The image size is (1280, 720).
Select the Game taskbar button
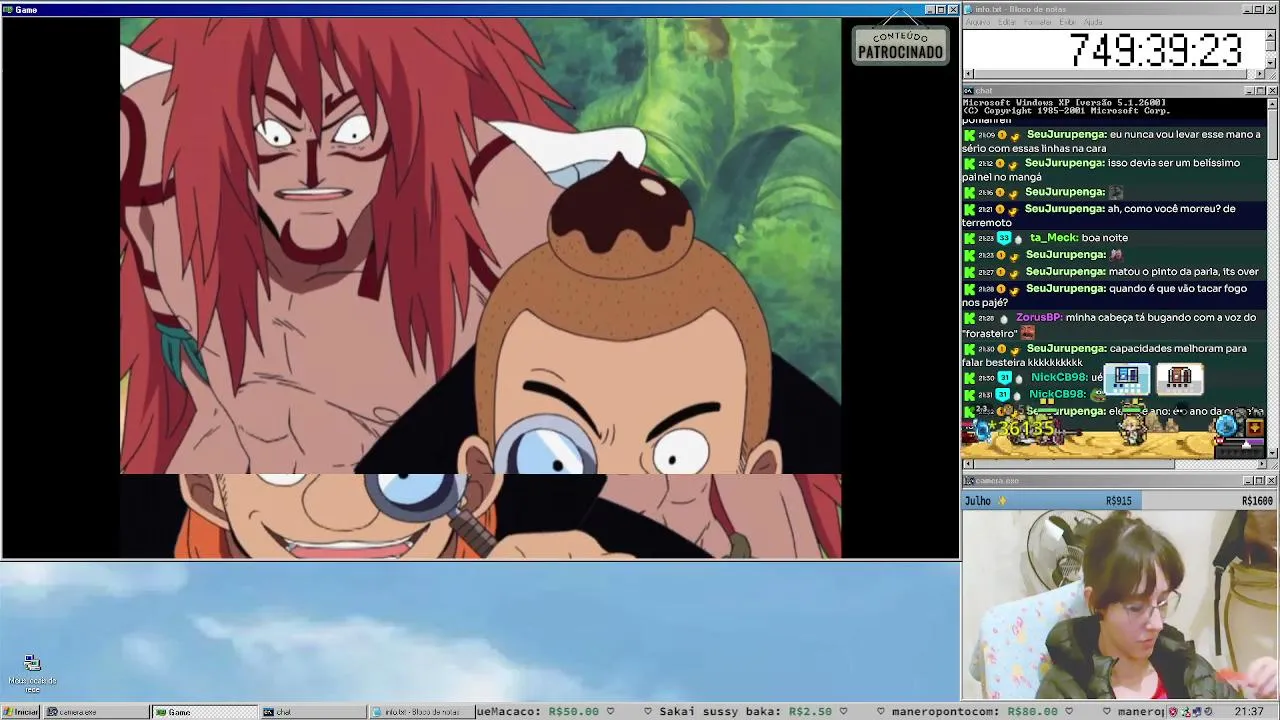205,712
